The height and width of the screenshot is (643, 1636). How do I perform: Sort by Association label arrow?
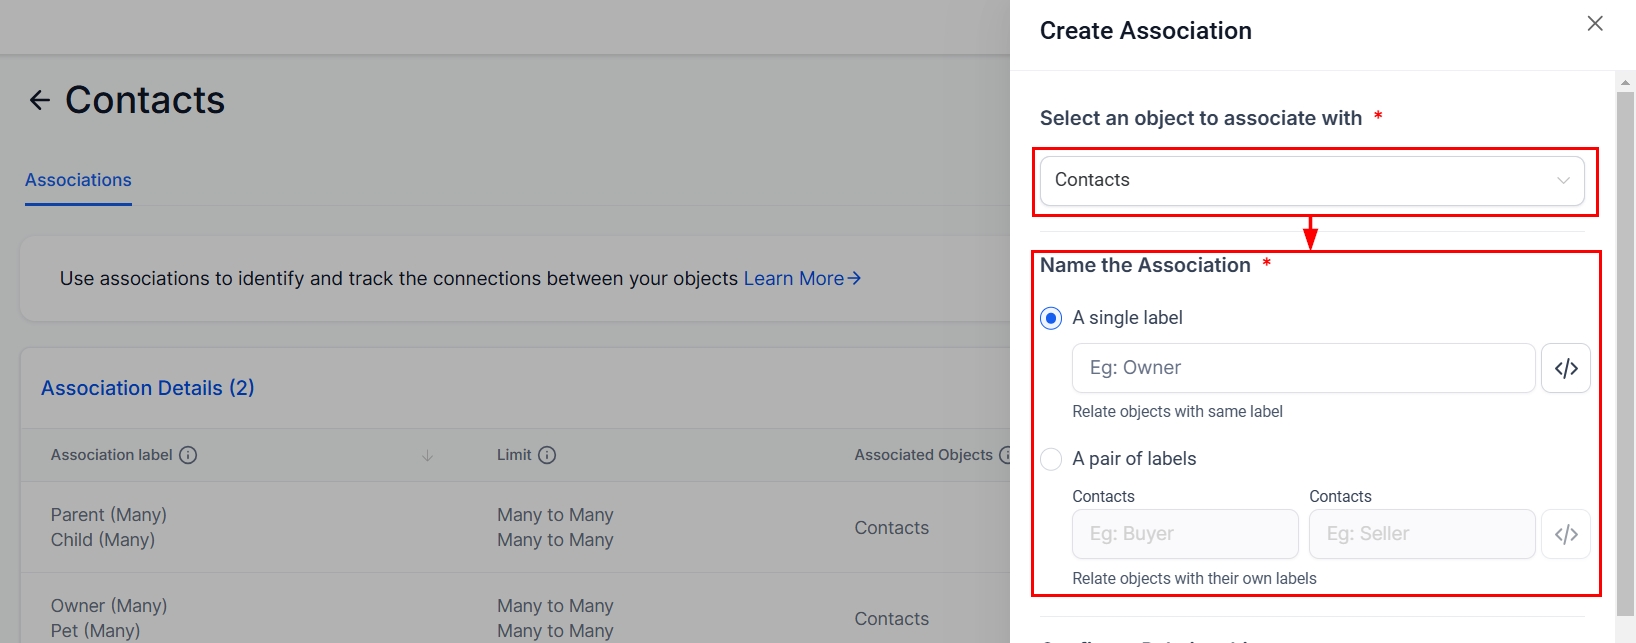pyautogui.click(x=427, y=456)
